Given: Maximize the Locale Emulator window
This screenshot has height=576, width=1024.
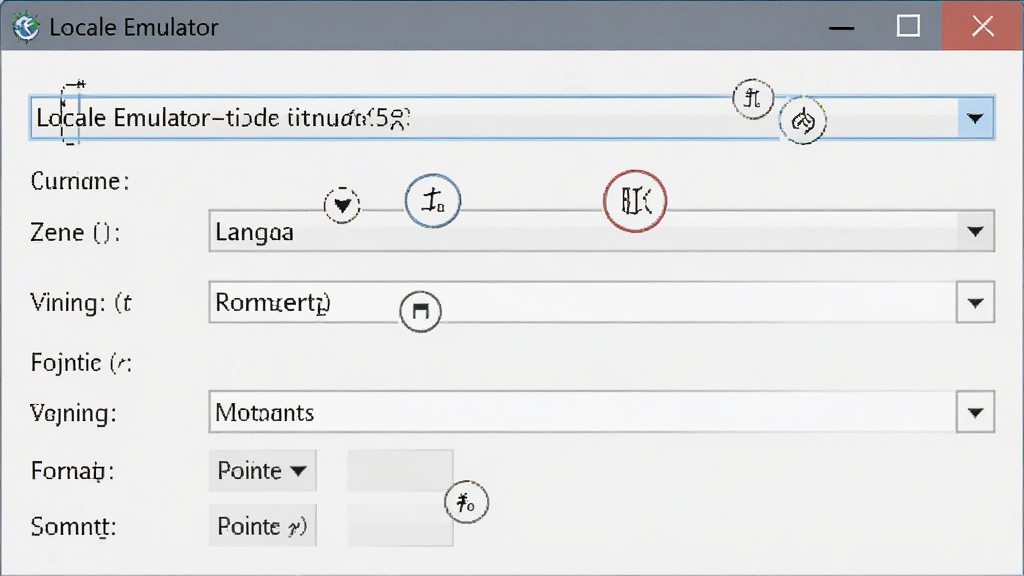Looking at the screenshot, I should [908, 27].
